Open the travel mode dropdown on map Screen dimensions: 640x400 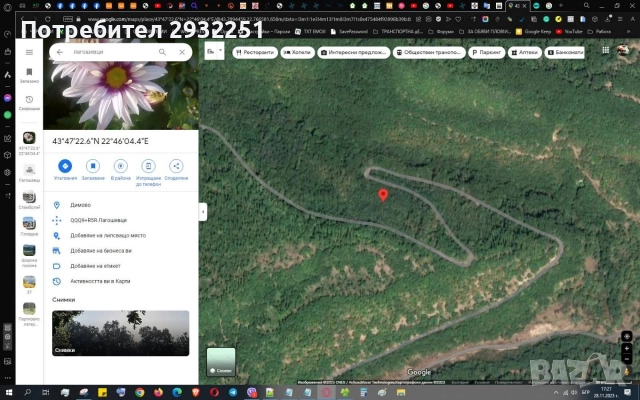[213, 52]
